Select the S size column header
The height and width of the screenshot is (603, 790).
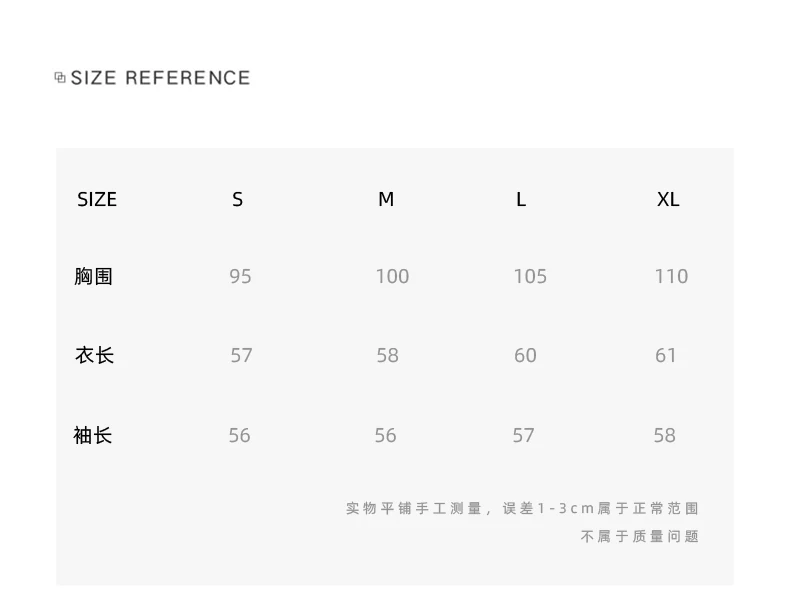point(237,199)
